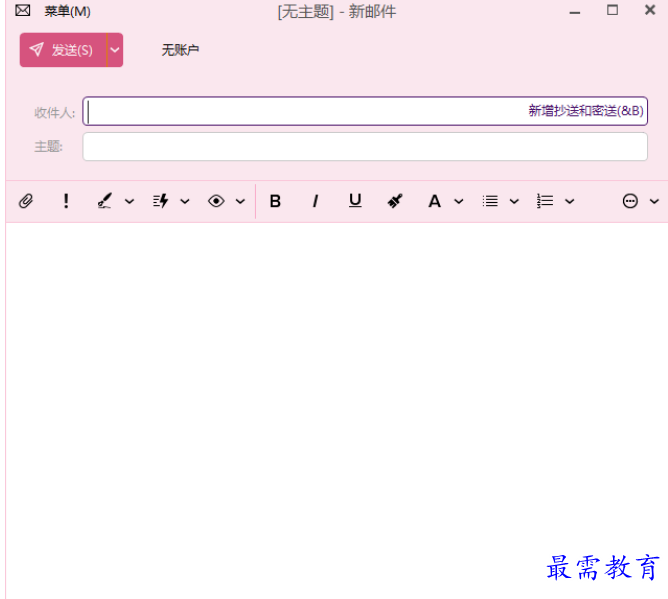This screenshot has width=668, height=599.
Task: Click the signature pen icon
Action: (x=105, y=201)
